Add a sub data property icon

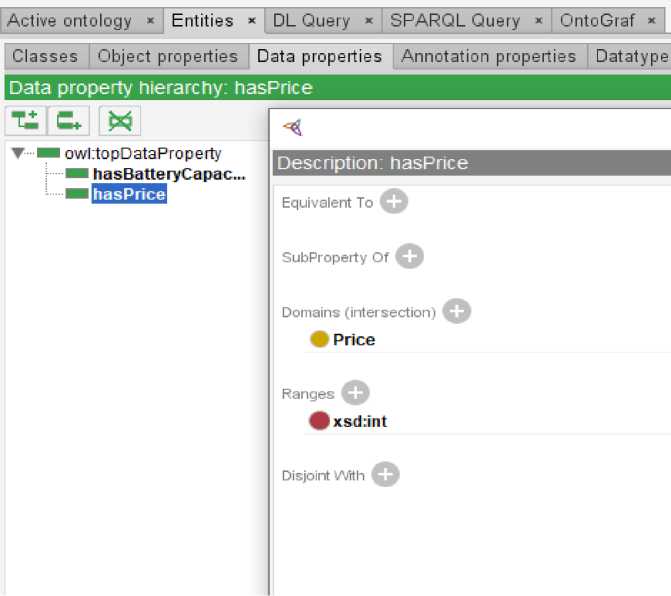[25, 121]
